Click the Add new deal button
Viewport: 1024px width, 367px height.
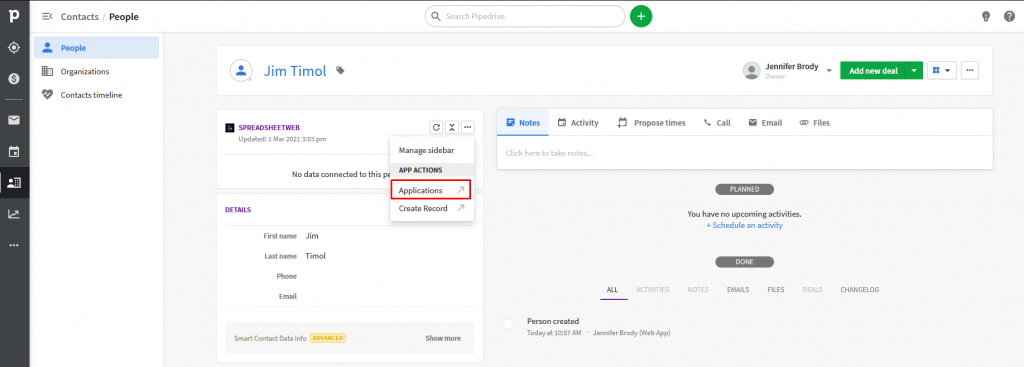[x=873, y=71]
